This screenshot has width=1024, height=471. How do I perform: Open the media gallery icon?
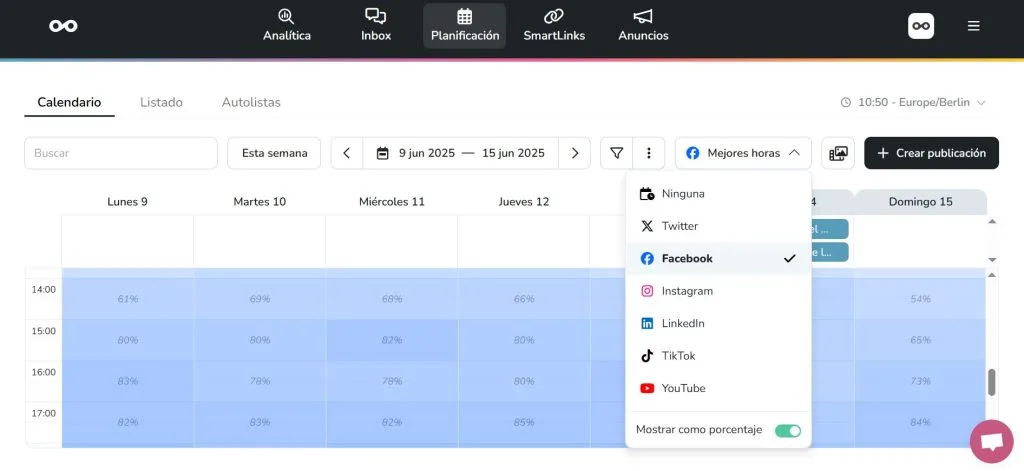click(838, 153)
